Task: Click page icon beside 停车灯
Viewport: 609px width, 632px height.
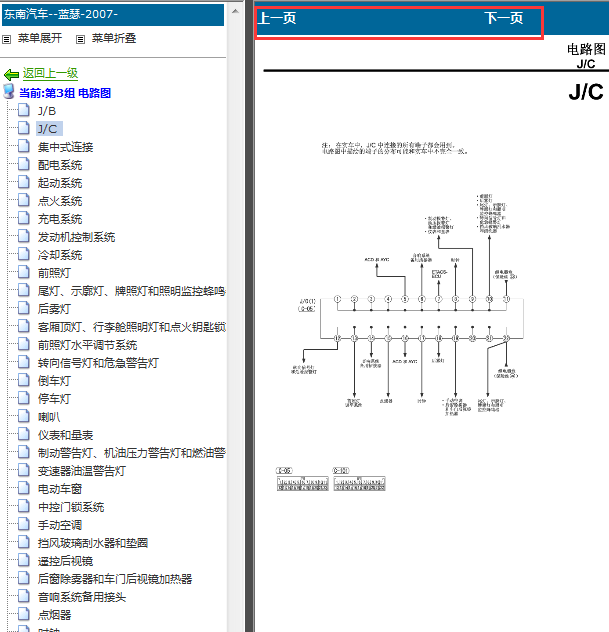Action: [24, 398]
